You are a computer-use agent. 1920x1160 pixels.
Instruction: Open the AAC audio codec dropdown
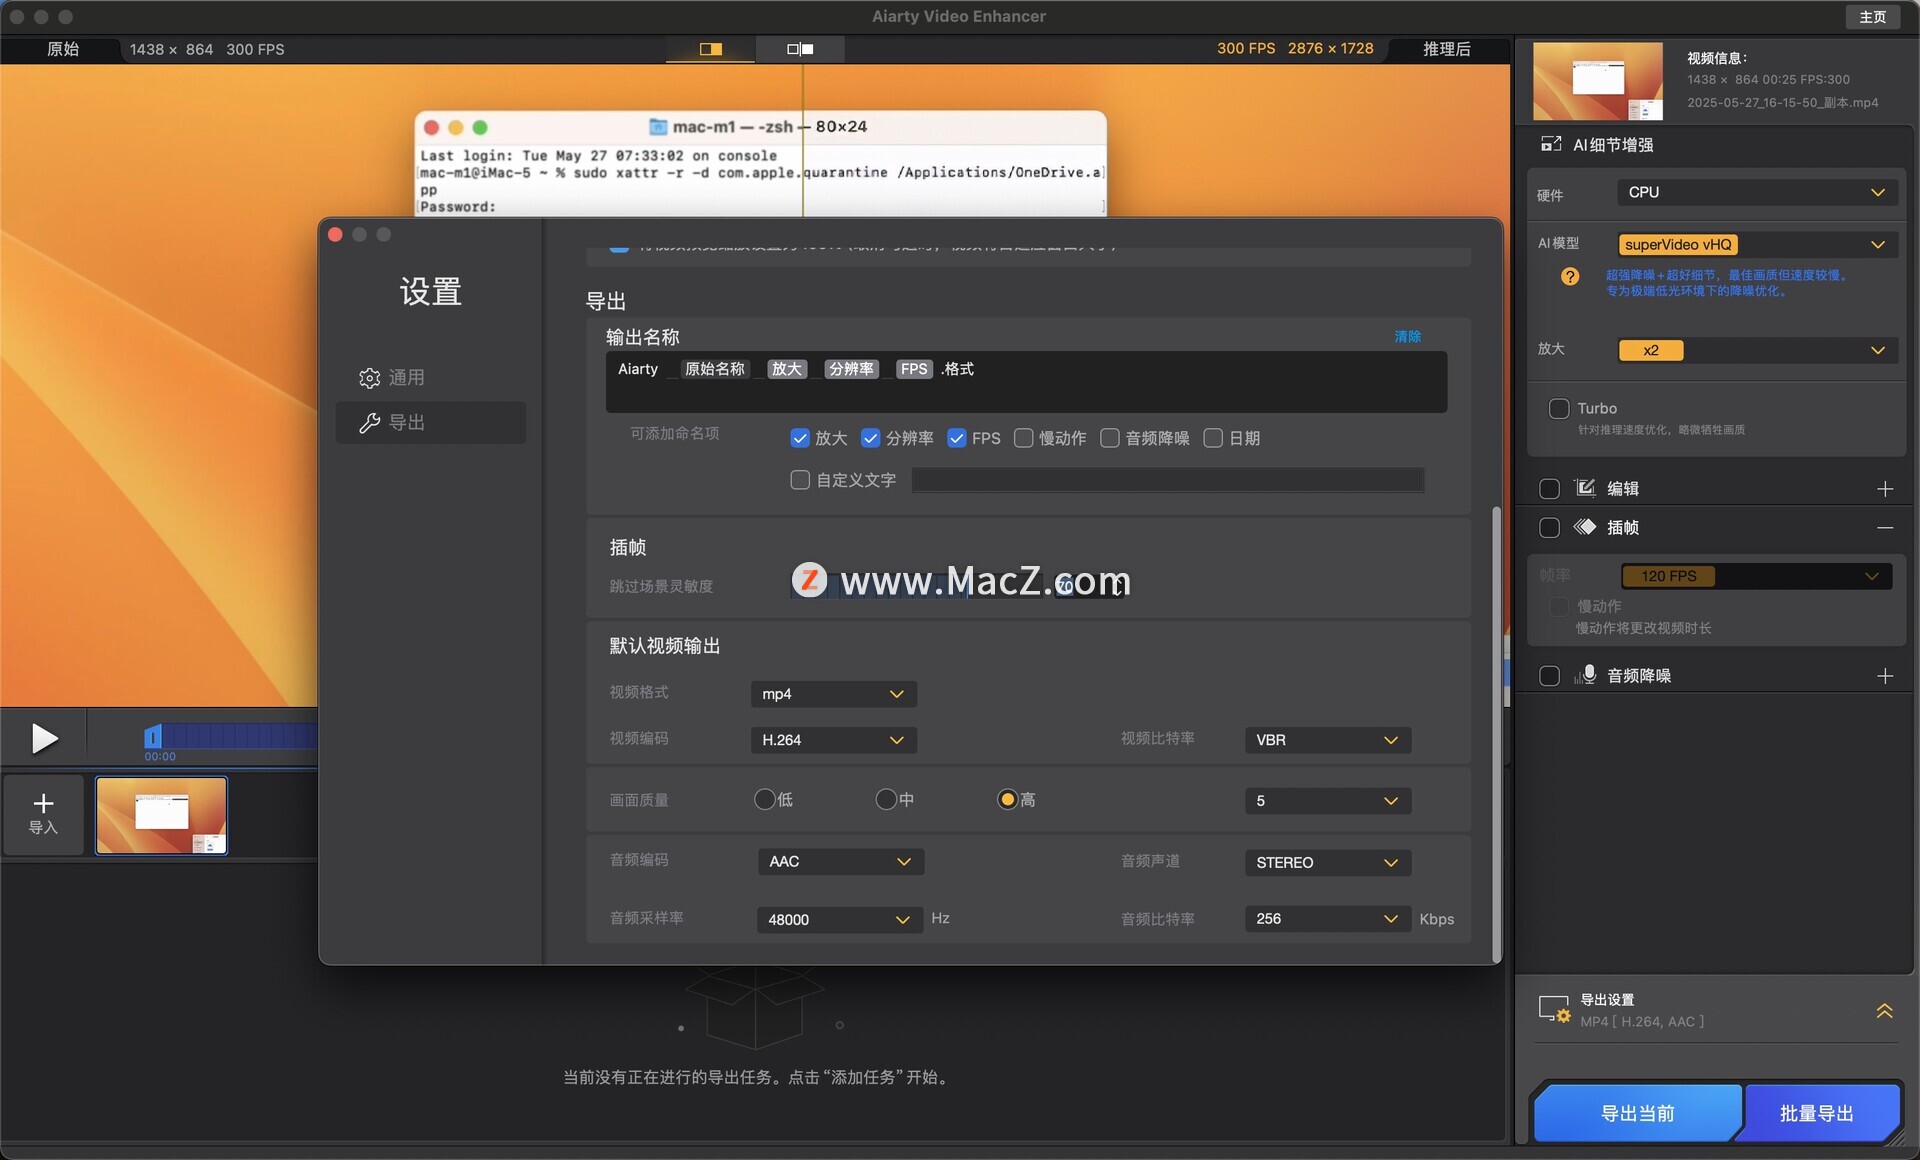click(840, 862)
